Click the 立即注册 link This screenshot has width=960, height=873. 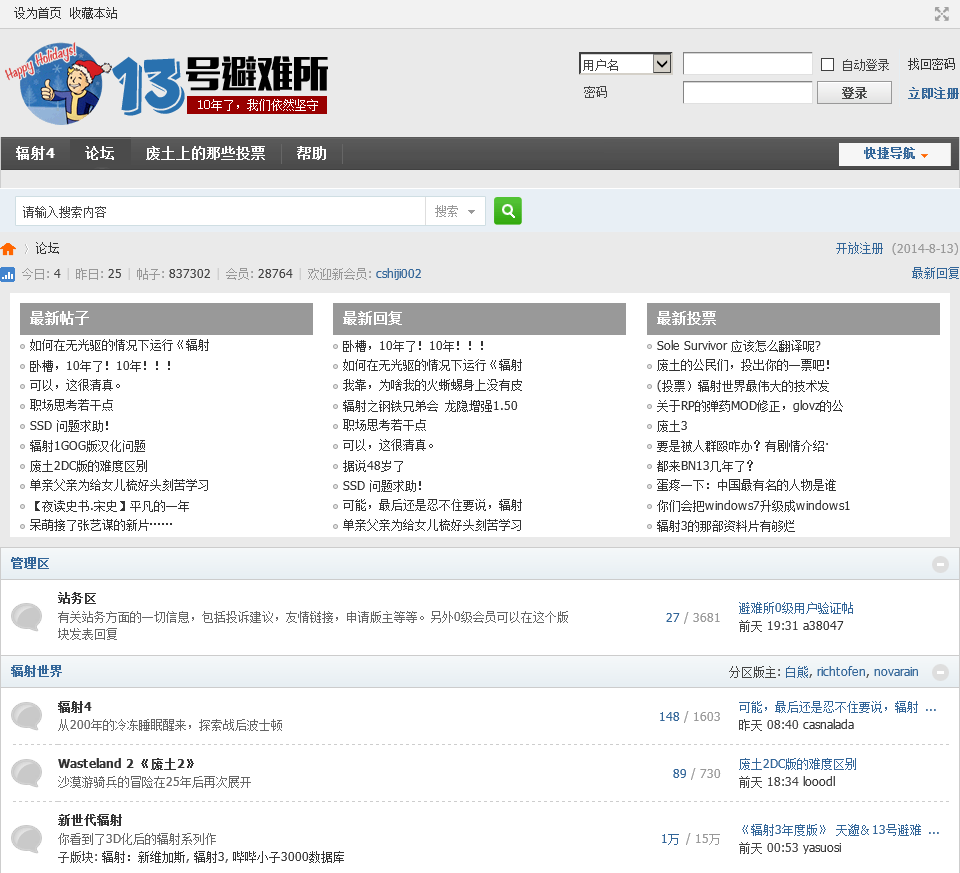pos(933,93)
